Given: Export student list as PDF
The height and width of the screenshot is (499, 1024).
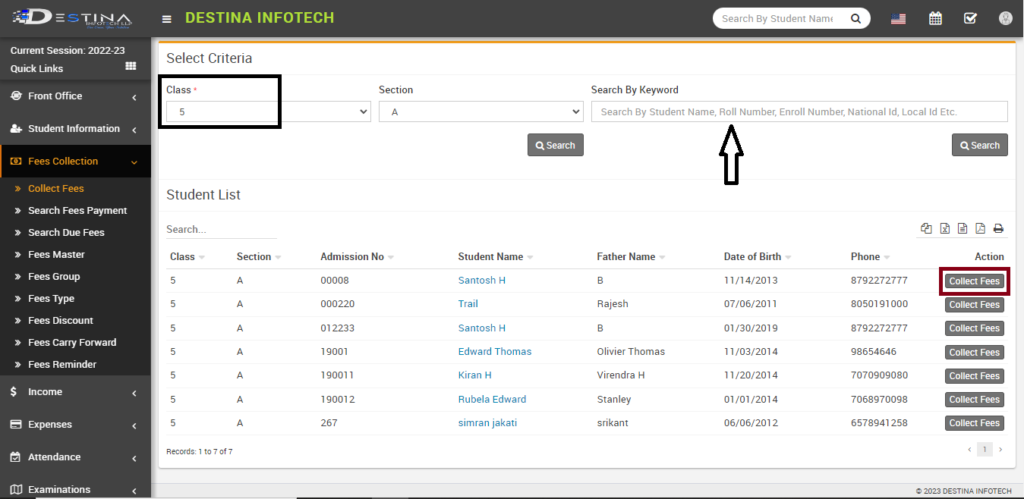Looking at the screenshot, I should (980, 229).
